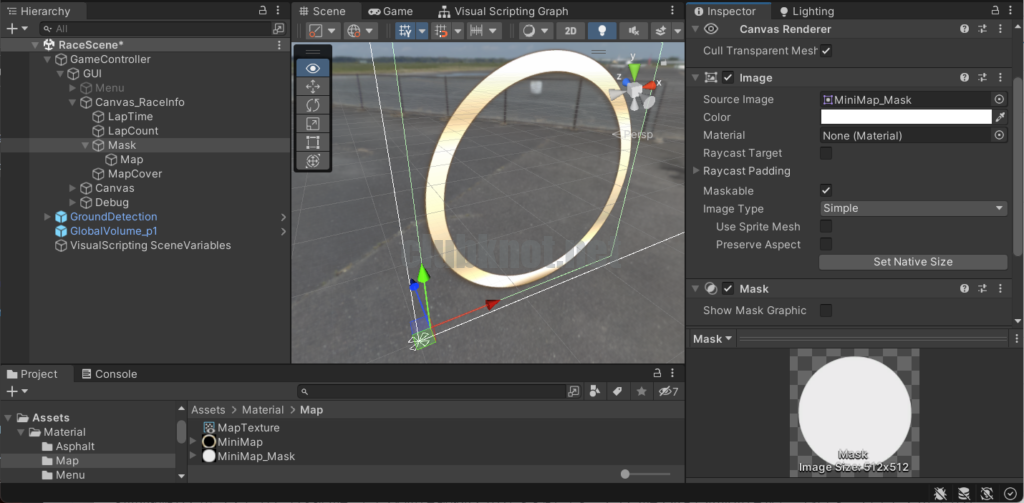Select MiniMap_Mask asset in Project
The height and width of the screenshot is (503, 1024).
pos(256,456)
